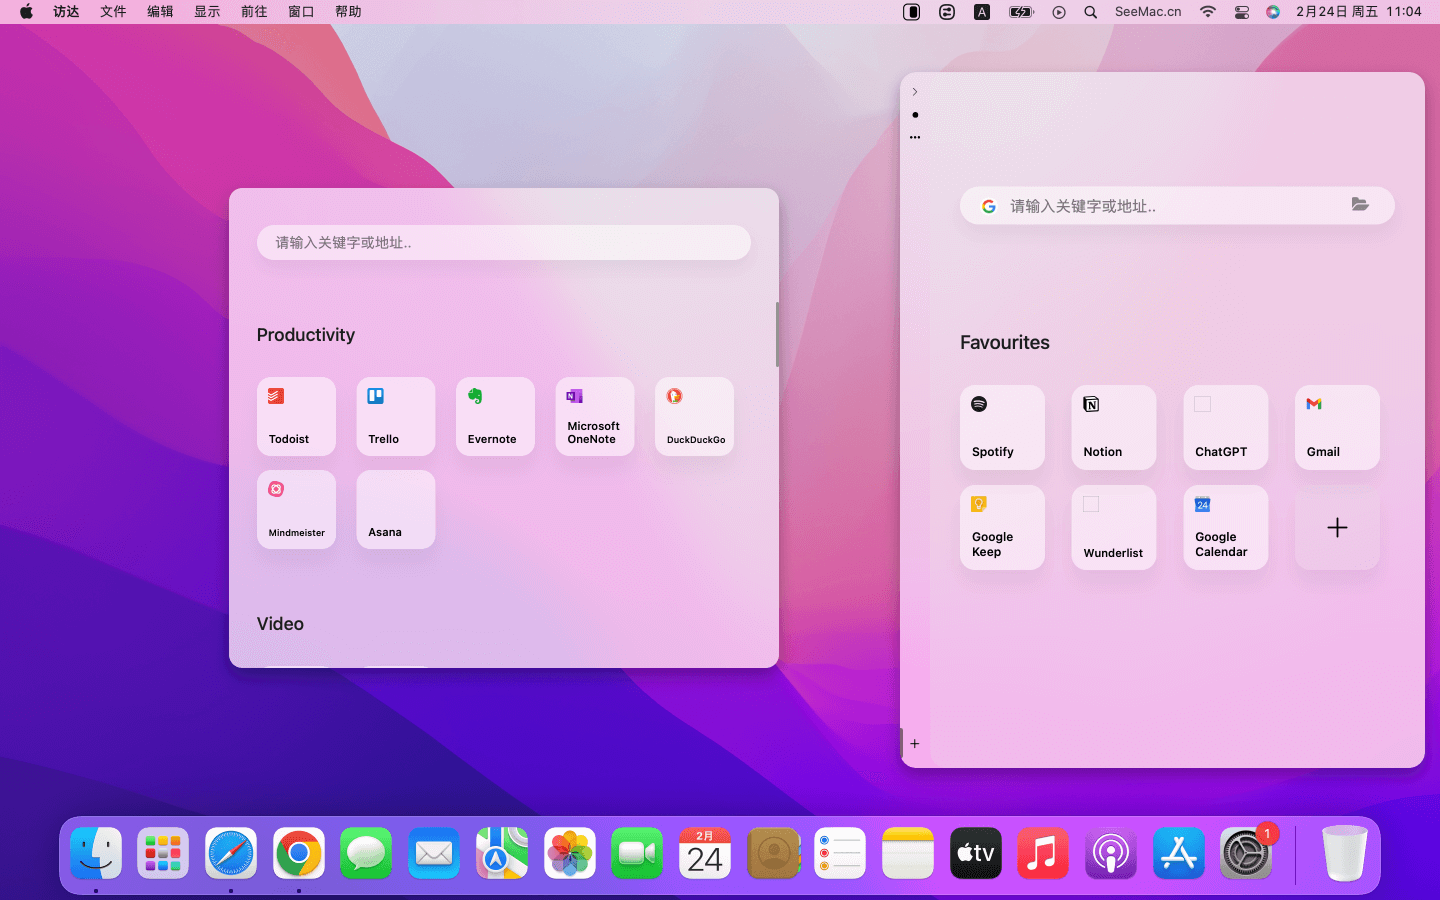Screen dimensions: 1440x900
Task: Open Finder from the Dock
Action: [96, 854]
